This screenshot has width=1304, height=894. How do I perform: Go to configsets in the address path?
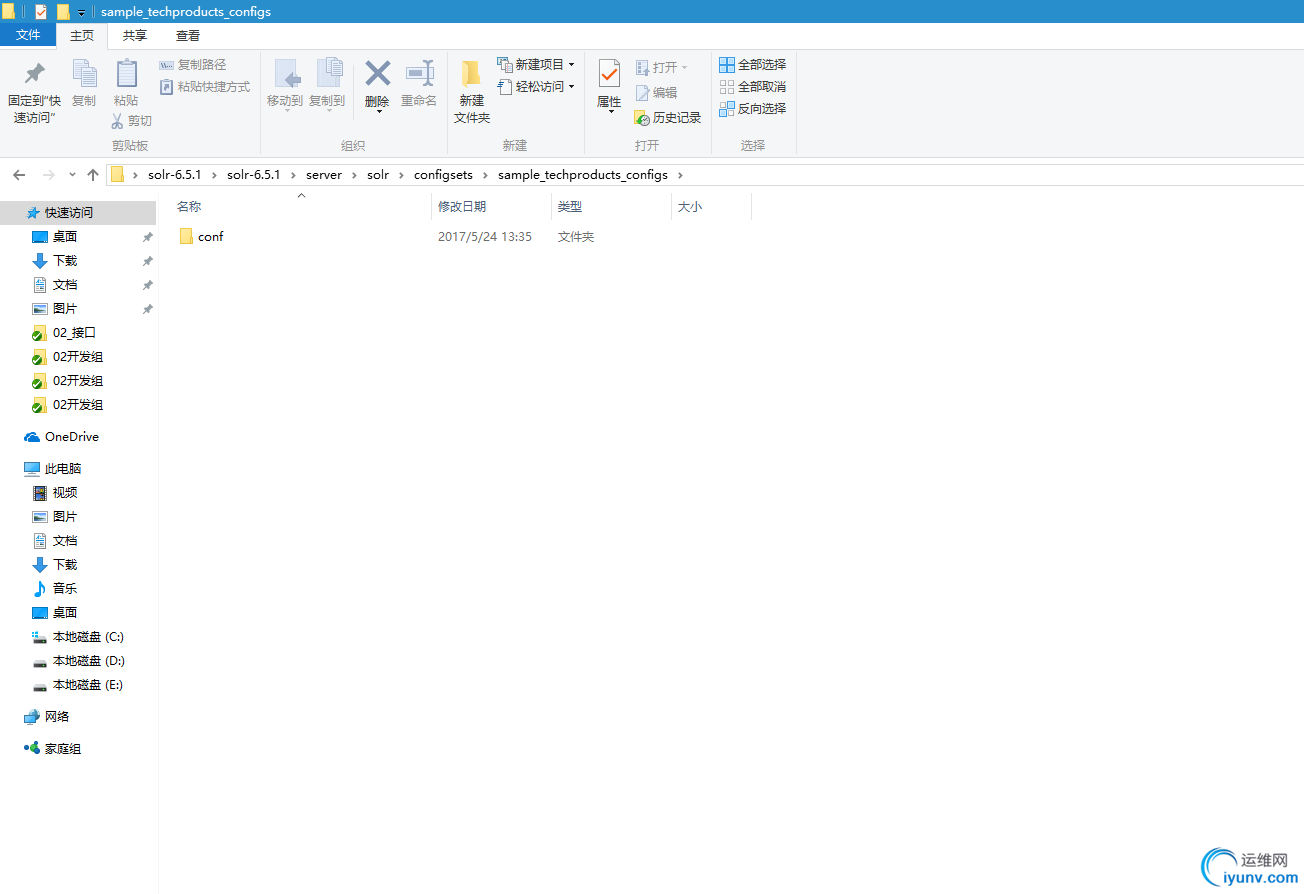(x=444, y=175)
